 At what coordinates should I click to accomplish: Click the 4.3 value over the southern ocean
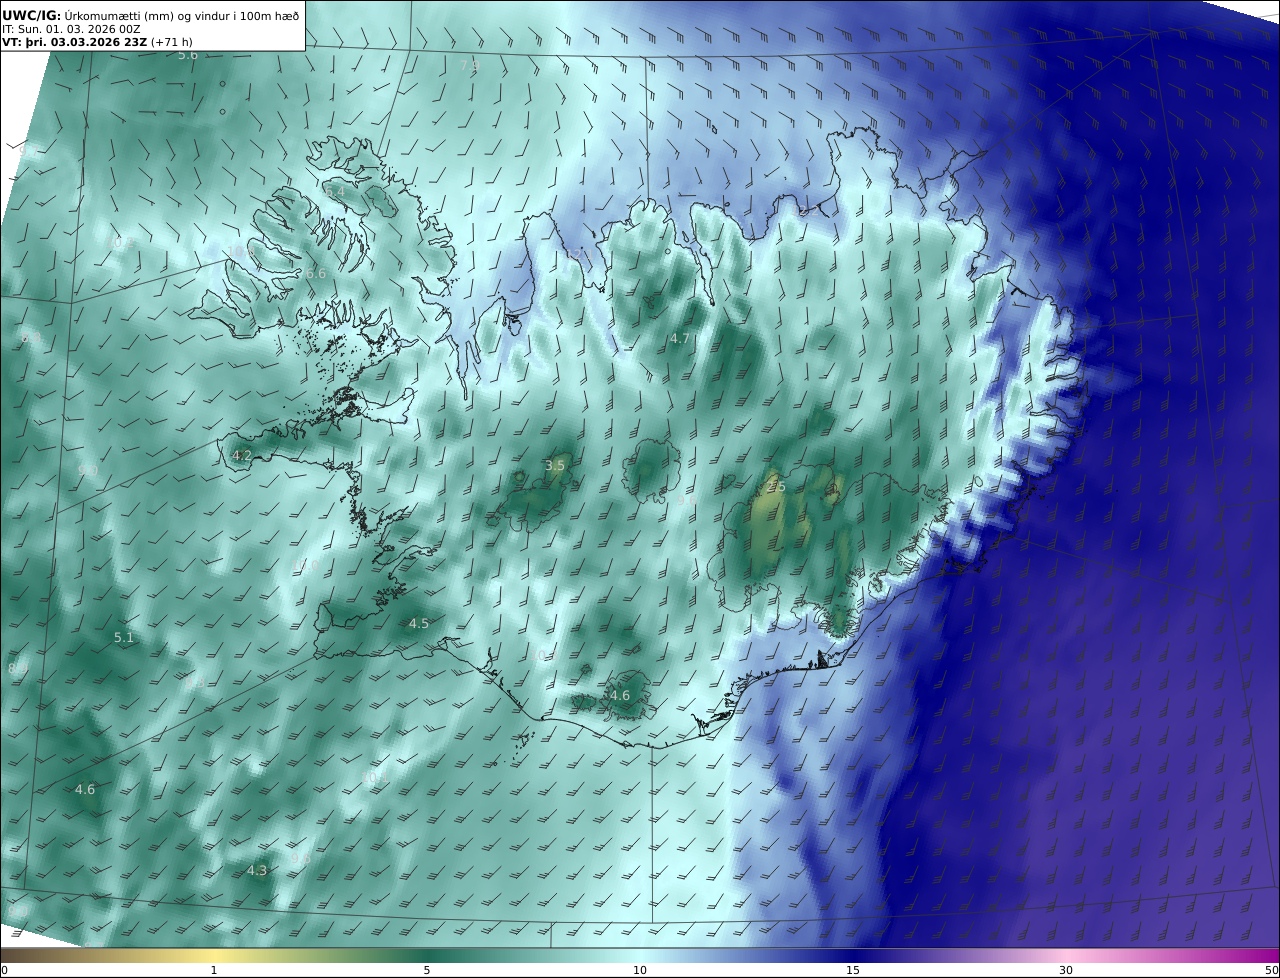pos(257,871)
